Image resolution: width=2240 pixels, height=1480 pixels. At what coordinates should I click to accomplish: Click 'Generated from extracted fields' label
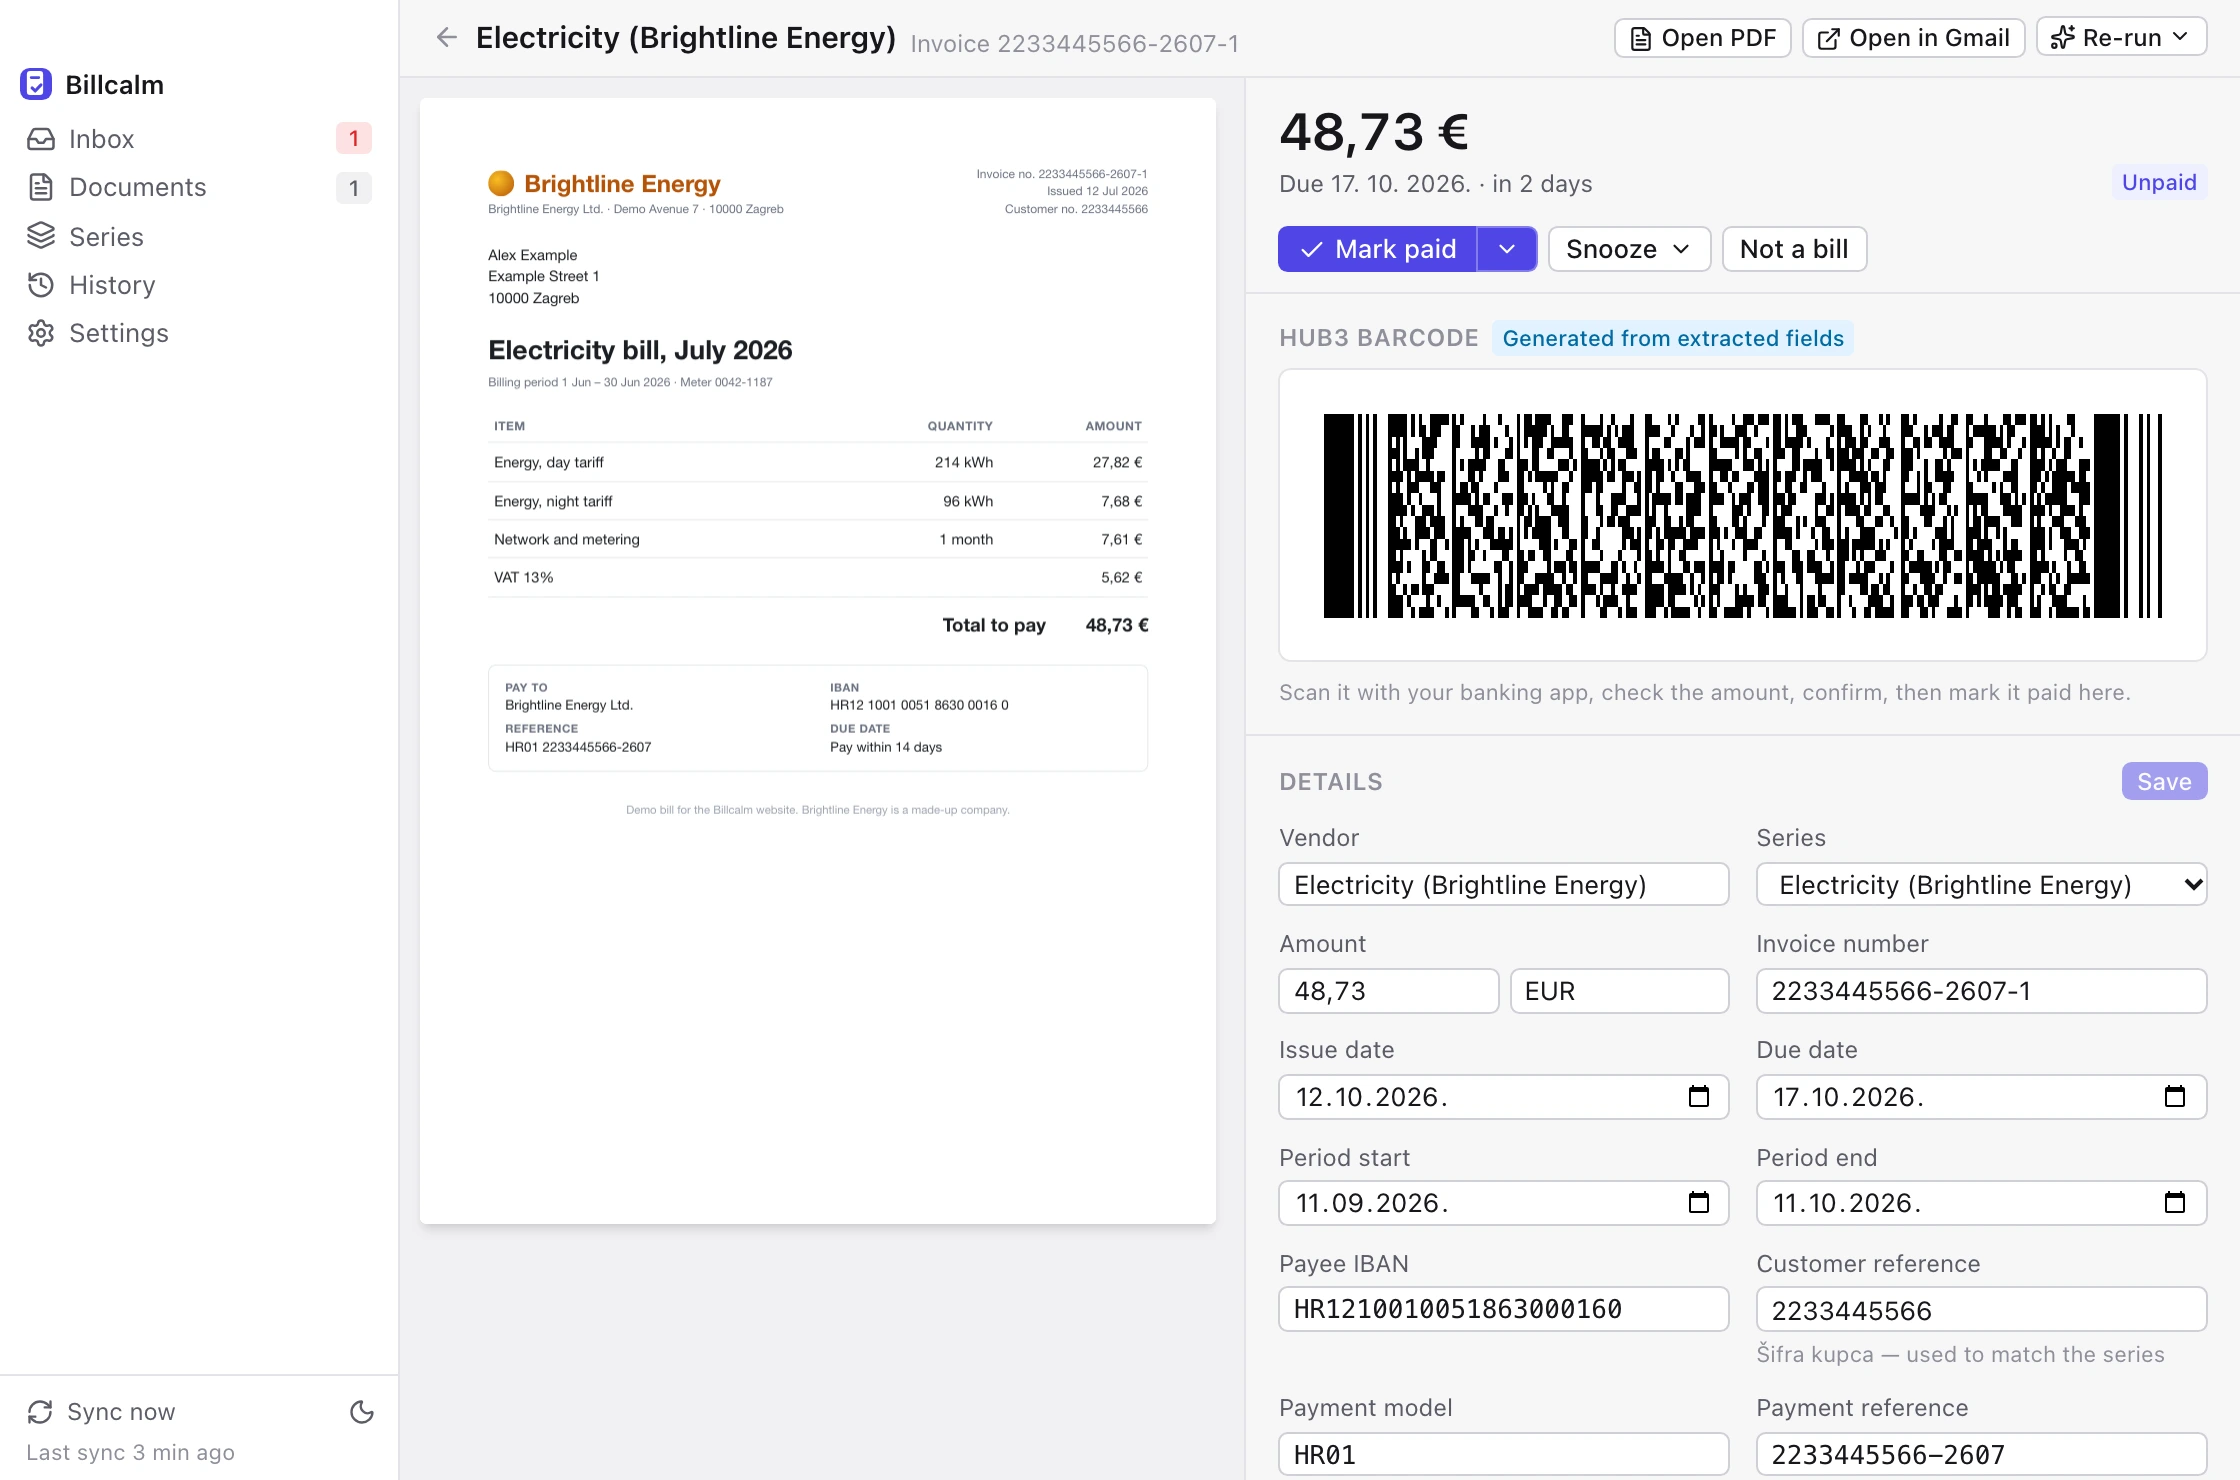coord(1673,338)
